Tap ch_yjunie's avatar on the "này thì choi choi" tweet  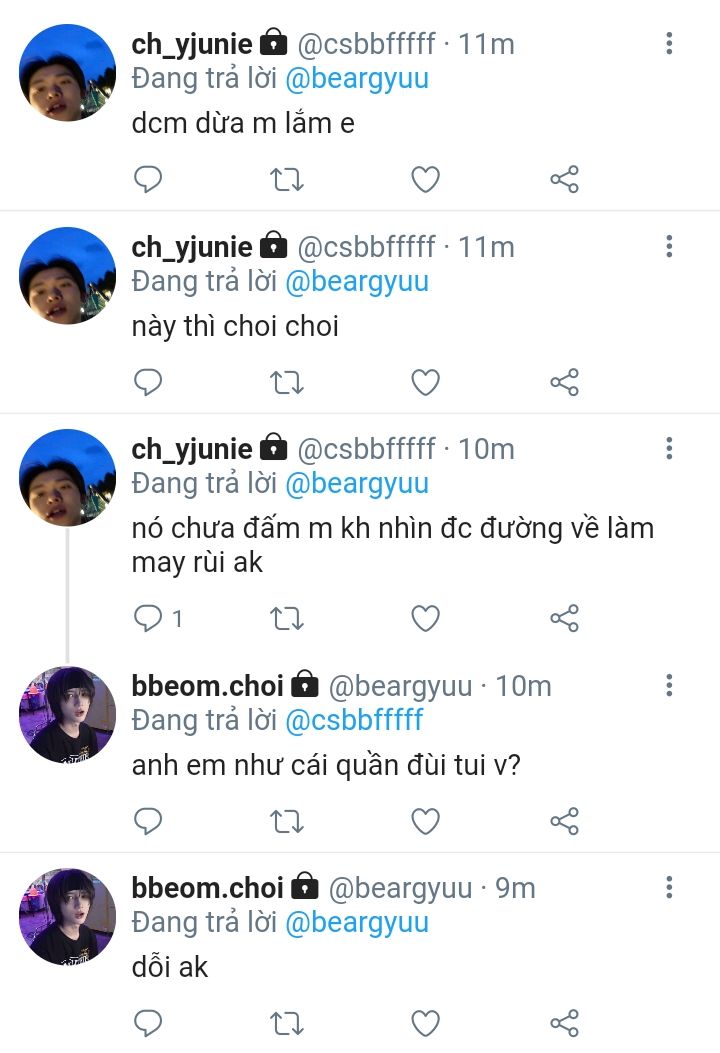(x=68, y=275)
